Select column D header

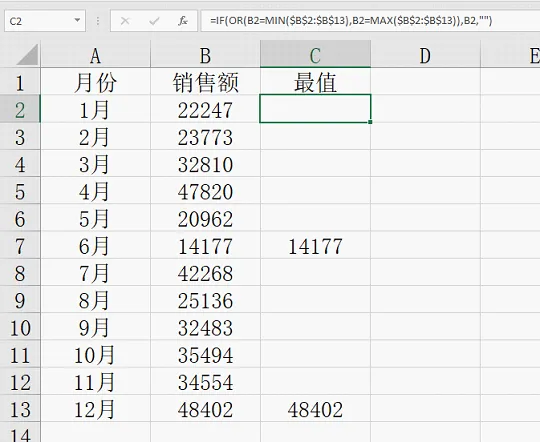pos(425,55)
